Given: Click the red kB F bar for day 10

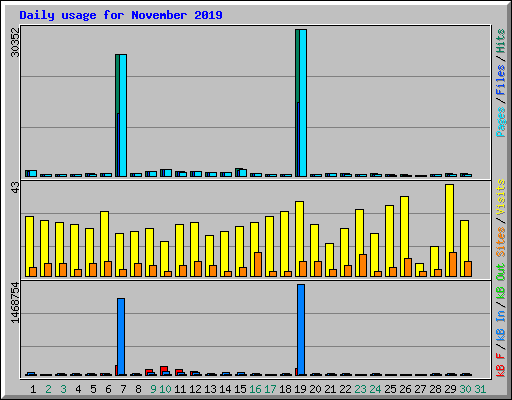Looking at the screenshot, I should 163,369.
